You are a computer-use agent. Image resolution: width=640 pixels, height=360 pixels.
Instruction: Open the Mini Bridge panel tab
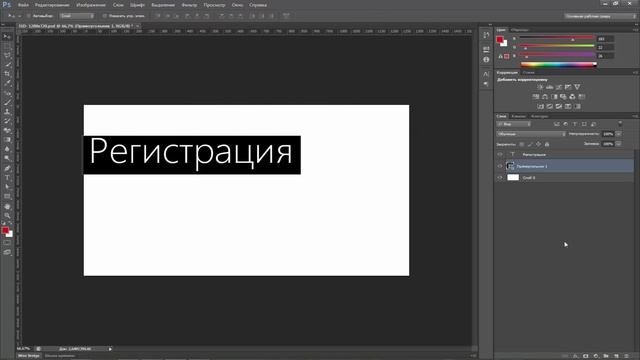pyautogui.click(x=29, y=356)
